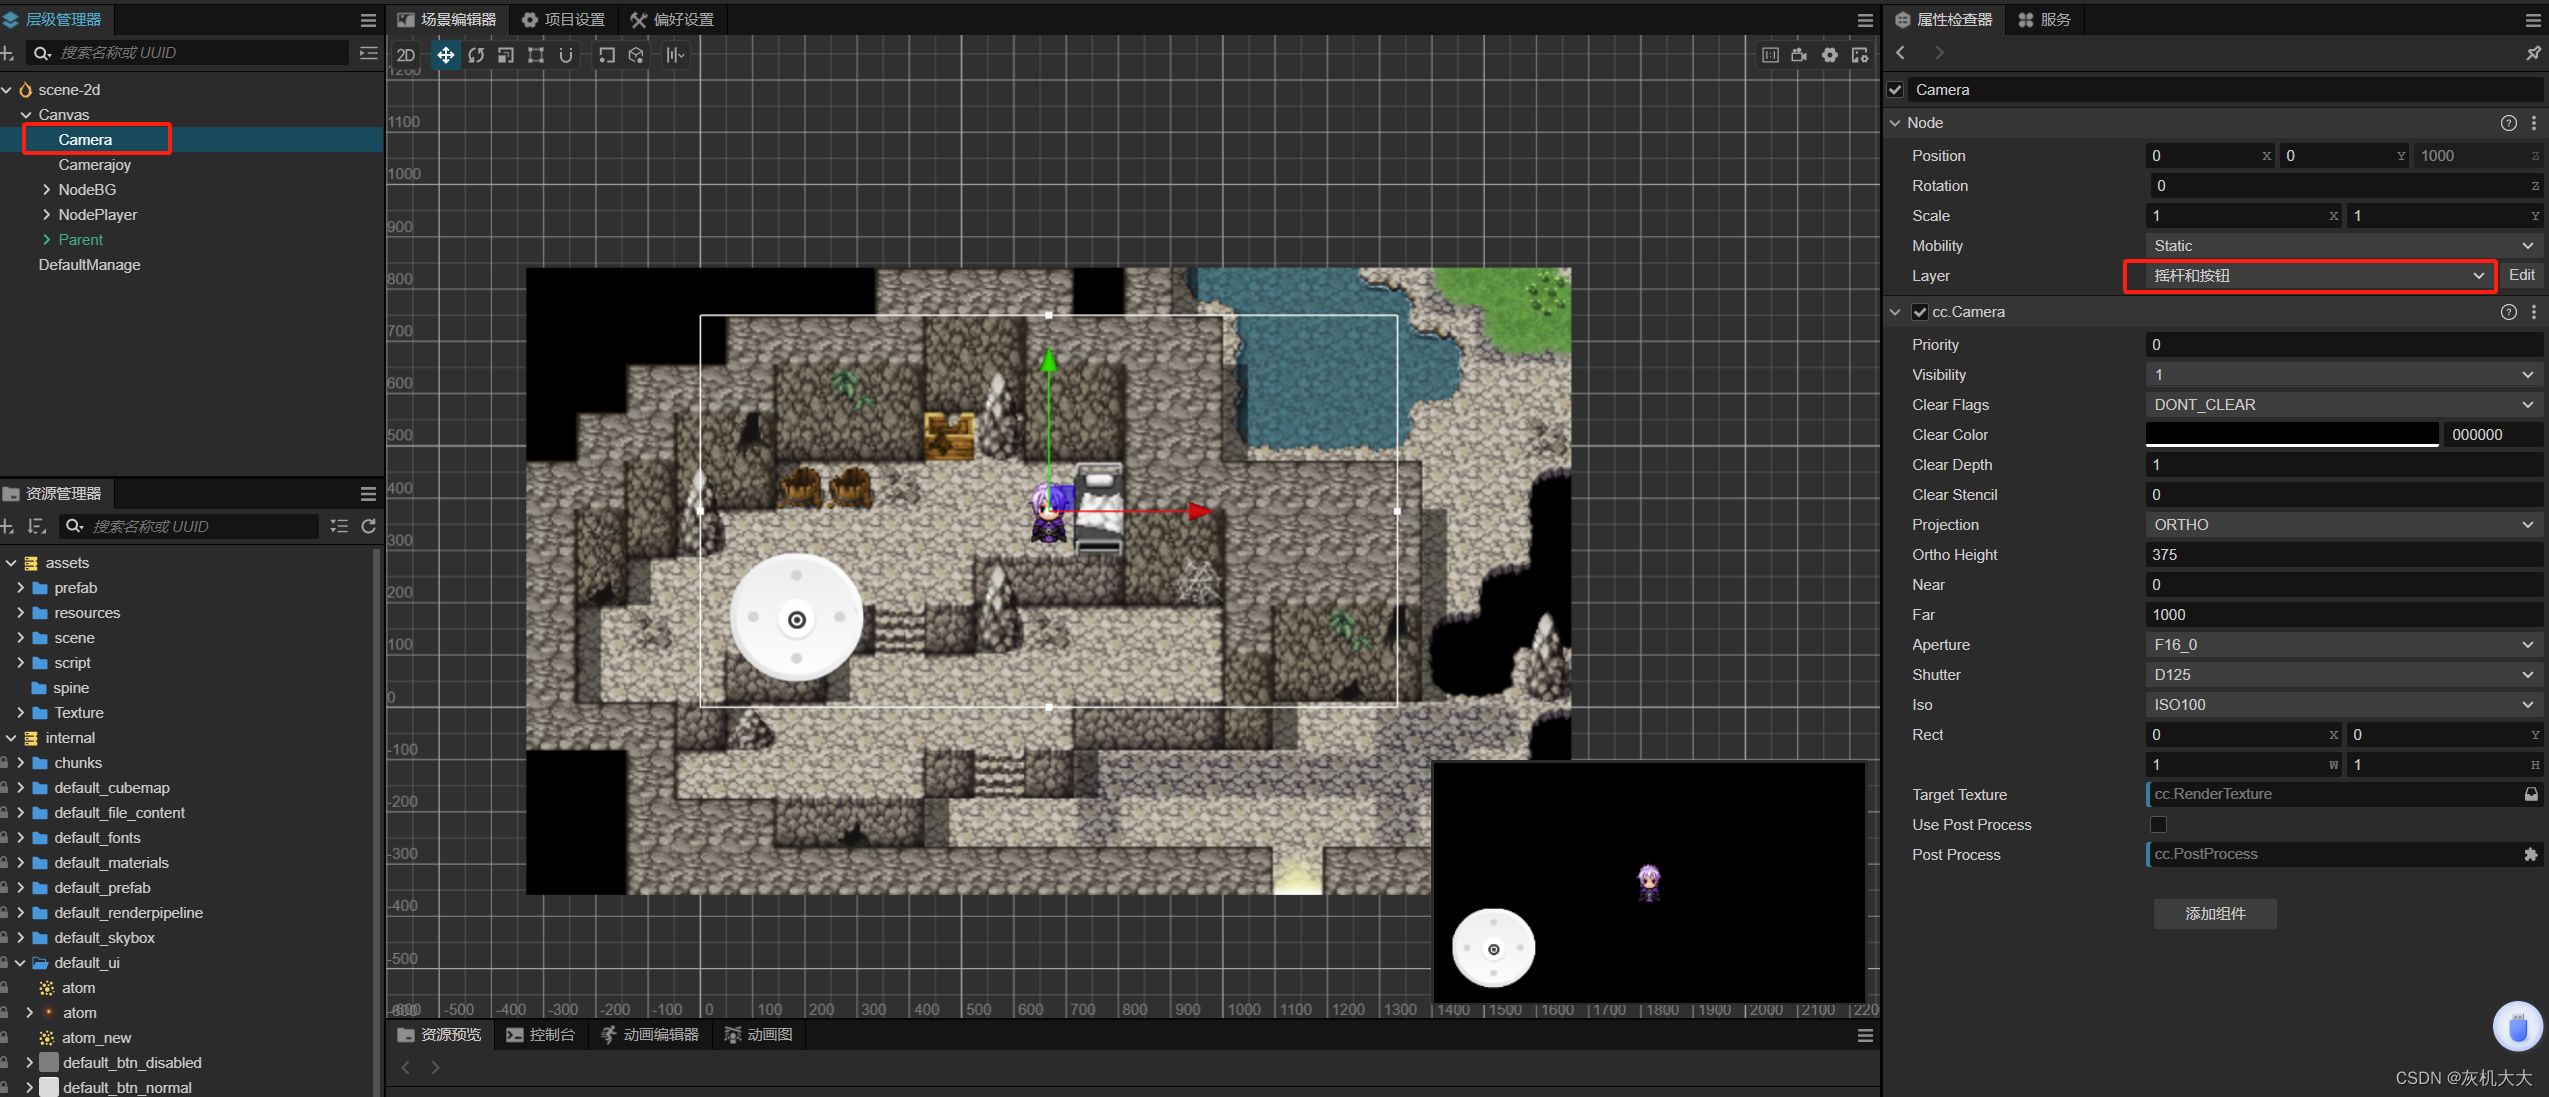Open the Projection dropdown
This screenshot has width=2549, height=1097.
[2344, 525]
